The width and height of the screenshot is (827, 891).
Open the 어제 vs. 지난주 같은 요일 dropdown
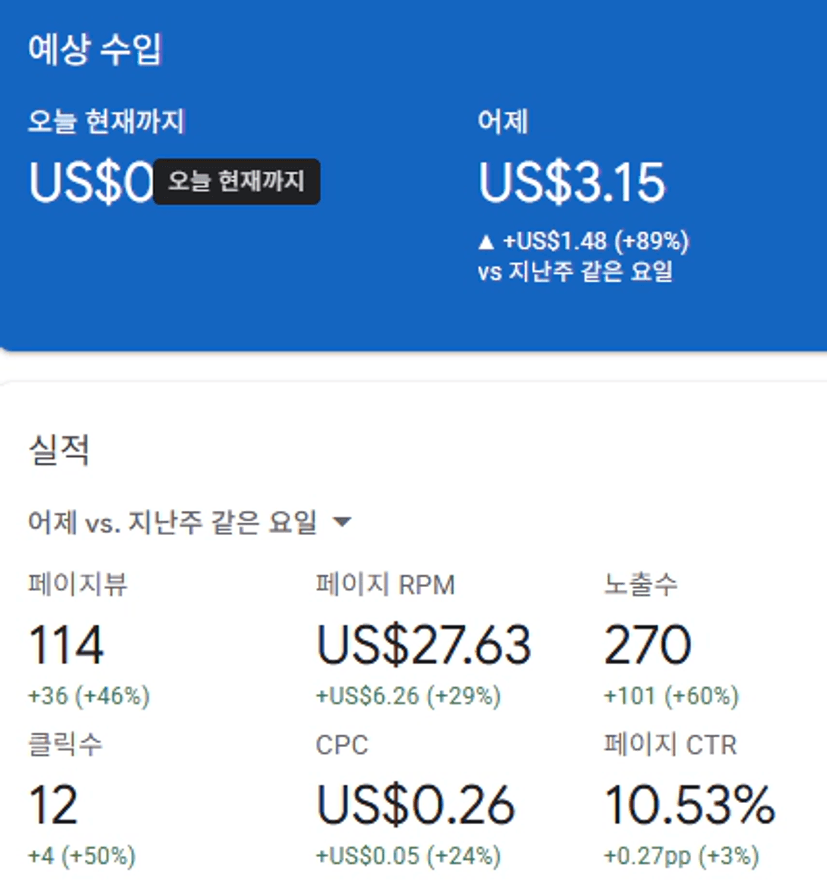[175, 521]
